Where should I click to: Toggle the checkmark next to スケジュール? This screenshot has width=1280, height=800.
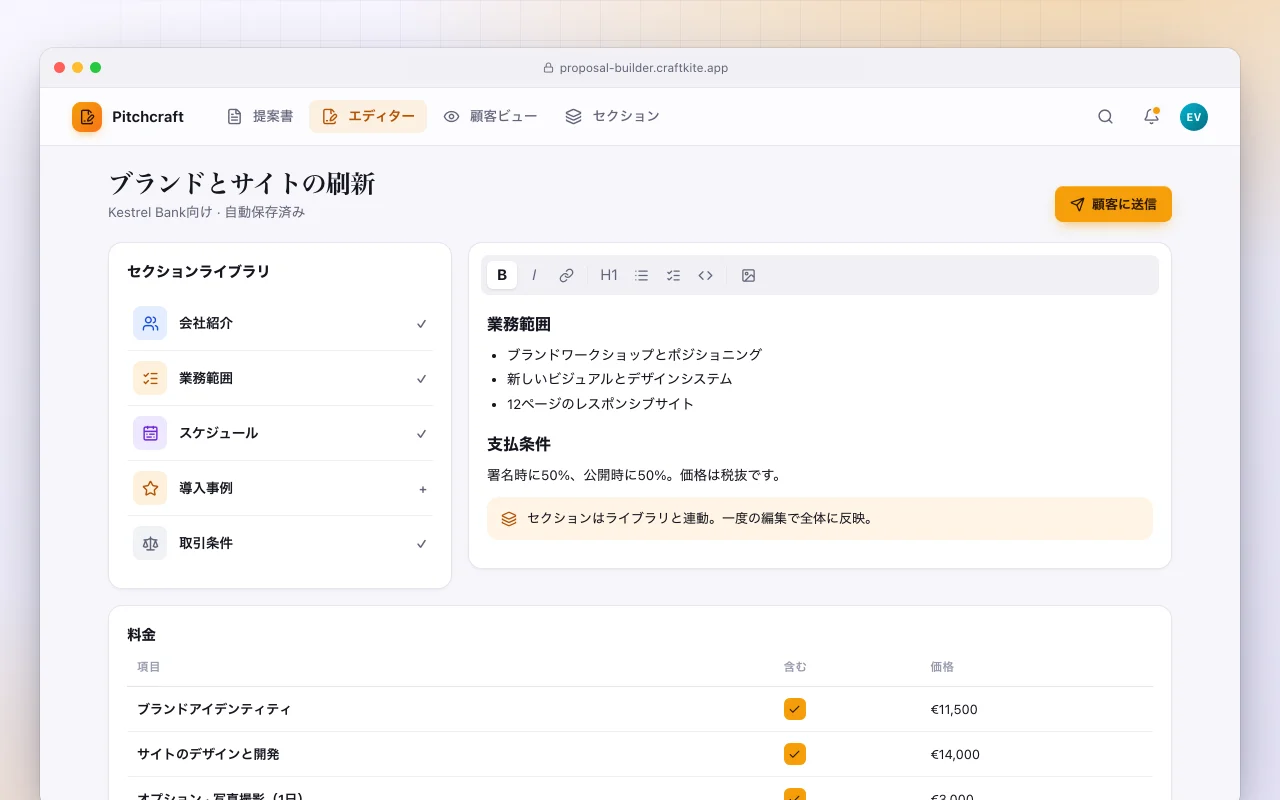pyautogui.click(x=422, y=434)
